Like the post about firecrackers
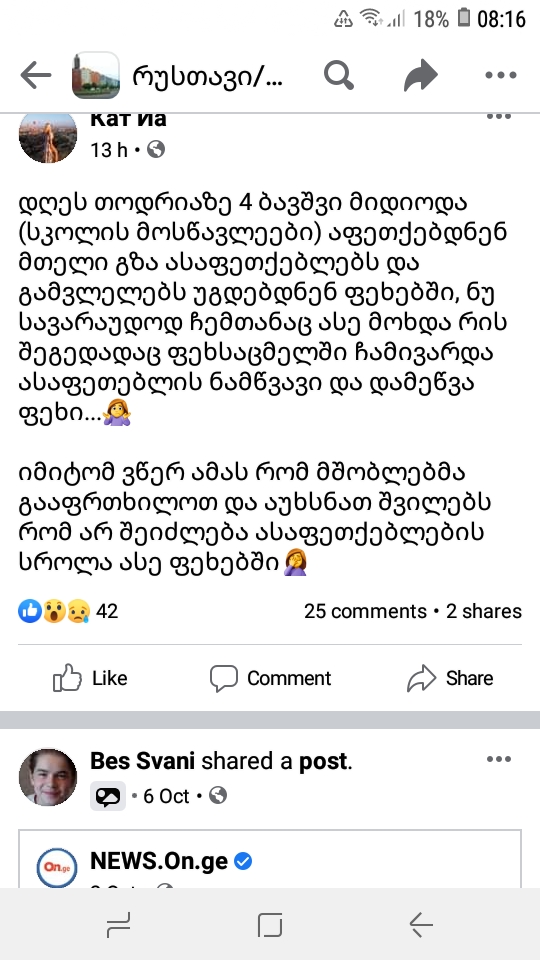 (90, 678)
